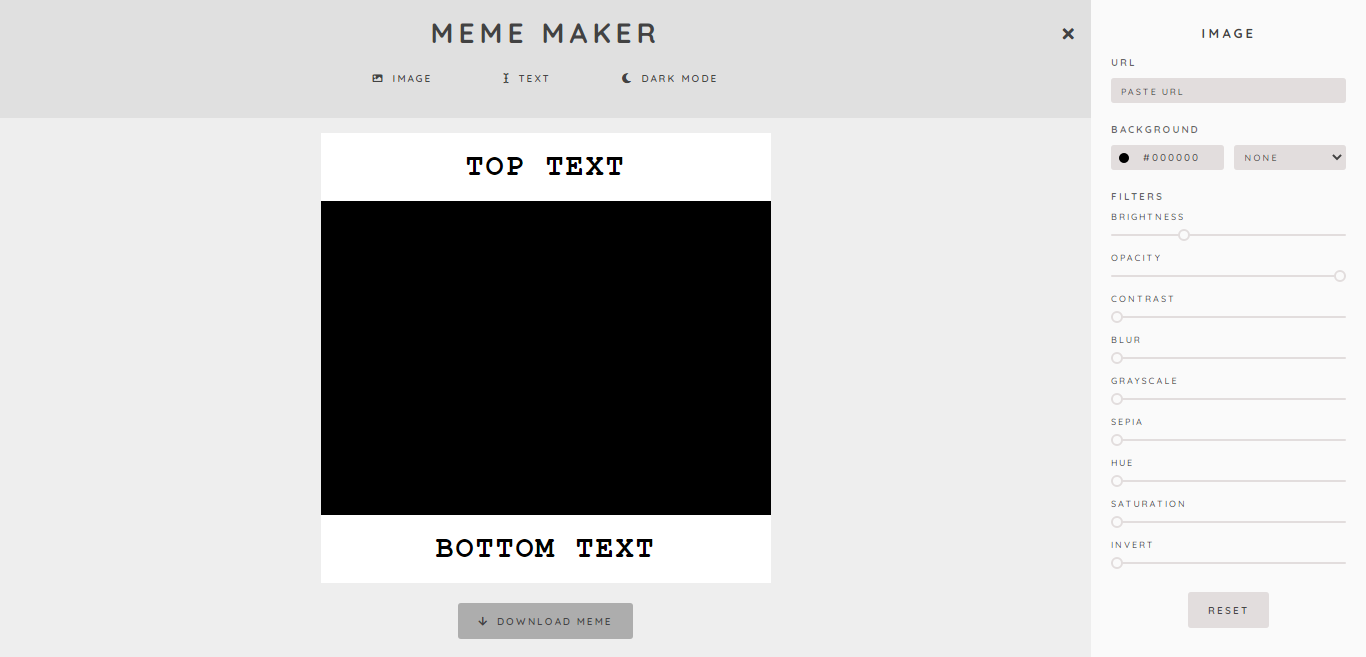Close the Image side panel
Screen dimensions: 1366x657
click(1068, 34)
